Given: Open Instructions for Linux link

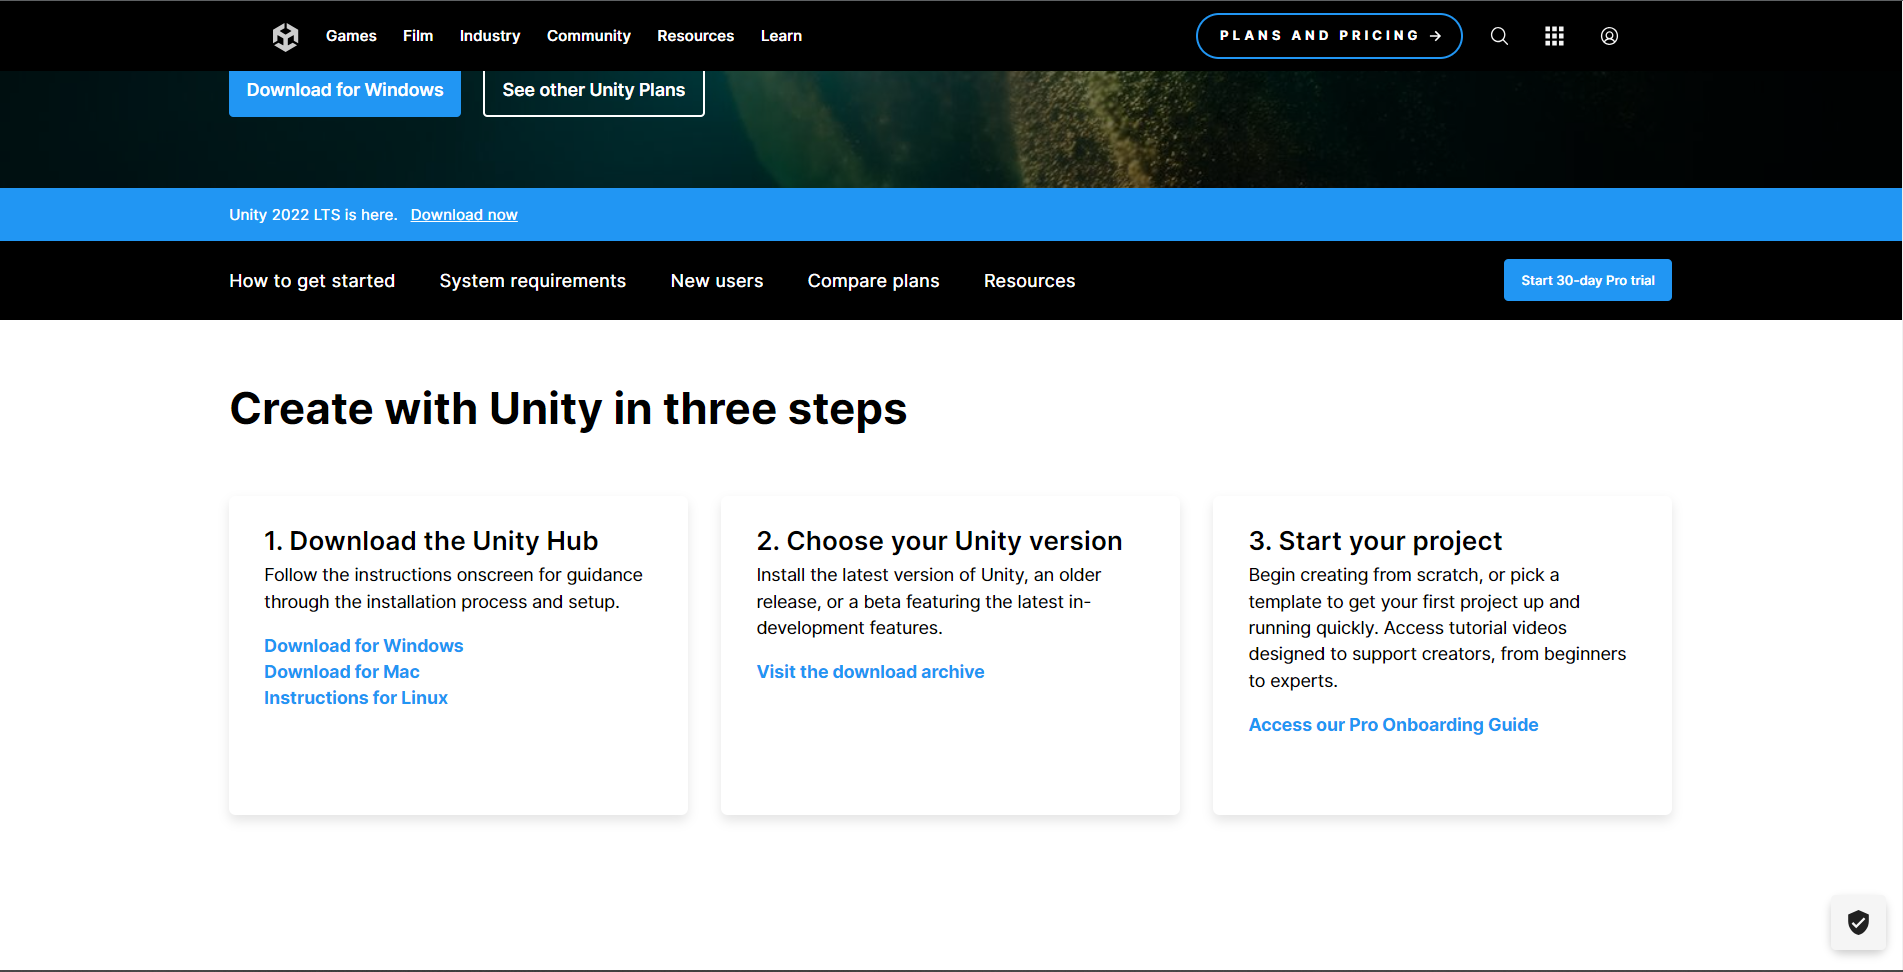Looking at the screenshot, I should [356, 698].
